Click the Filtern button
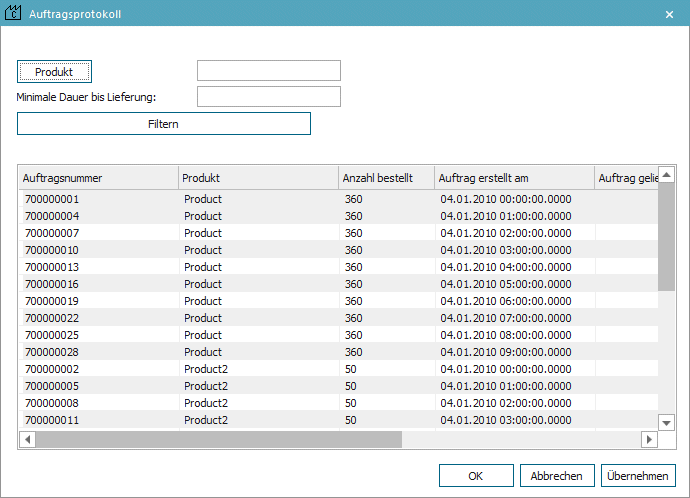690x498 pixels. click(164, 124)
